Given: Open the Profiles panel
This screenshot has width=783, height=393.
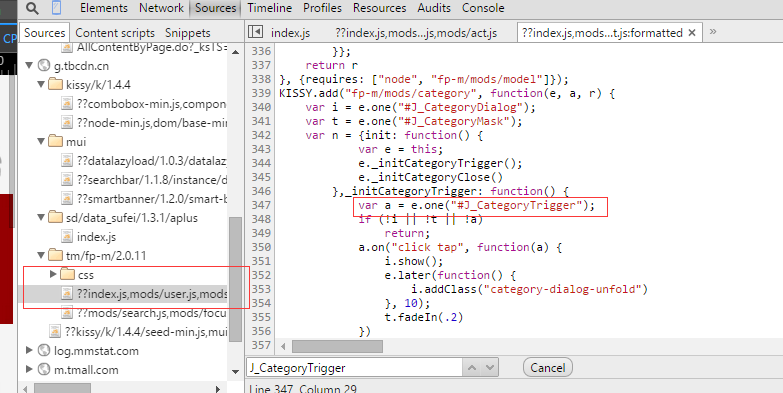Looking at the screenshot, I should (x=322, y=8).
